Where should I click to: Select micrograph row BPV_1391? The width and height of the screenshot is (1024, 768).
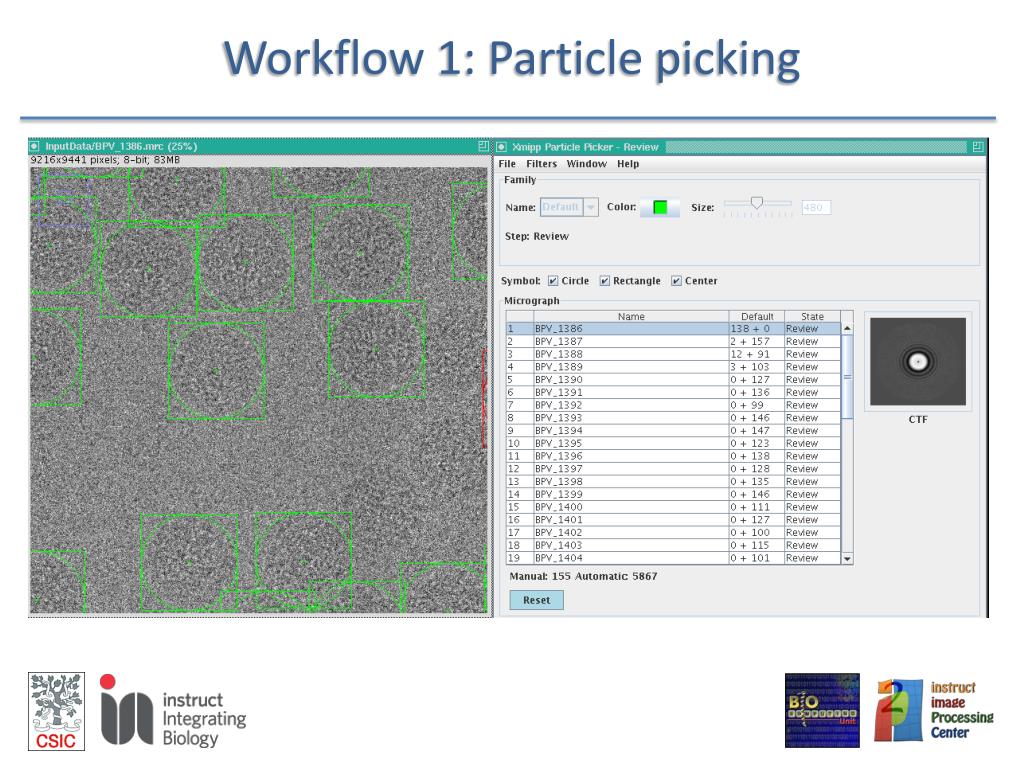pos(673,392)
